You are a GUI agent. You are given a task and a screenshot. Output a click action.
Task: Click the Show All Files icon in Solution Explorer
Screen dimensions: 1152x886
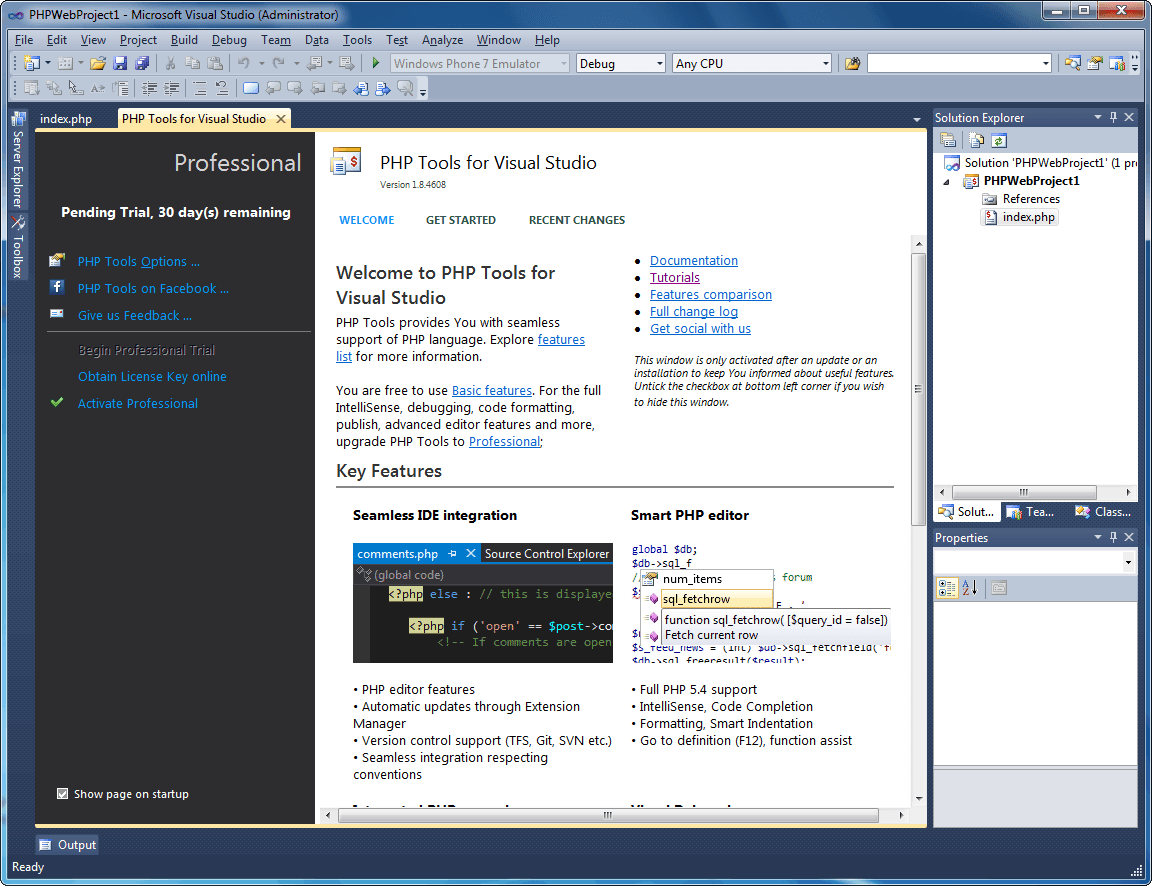click(976, 140)
